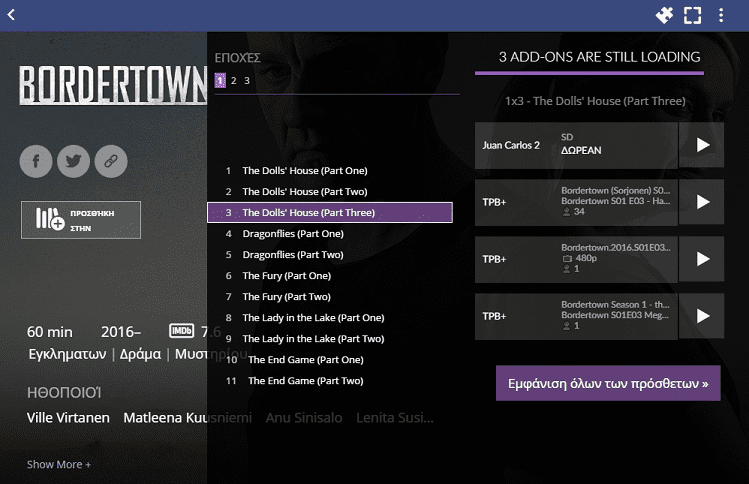
Task: Share Bordertown on Twitter
Action: tap(74, 161)
